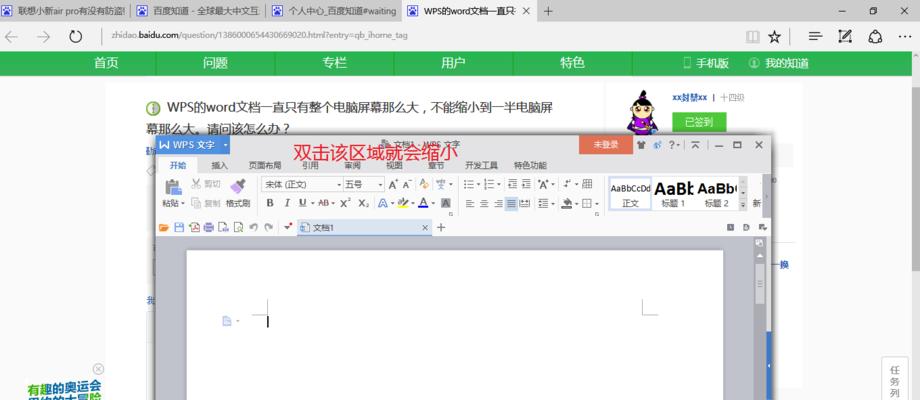Collapse the WPS ribbon with arrow icon
This screenshot has width=920, height=400.
695,145
